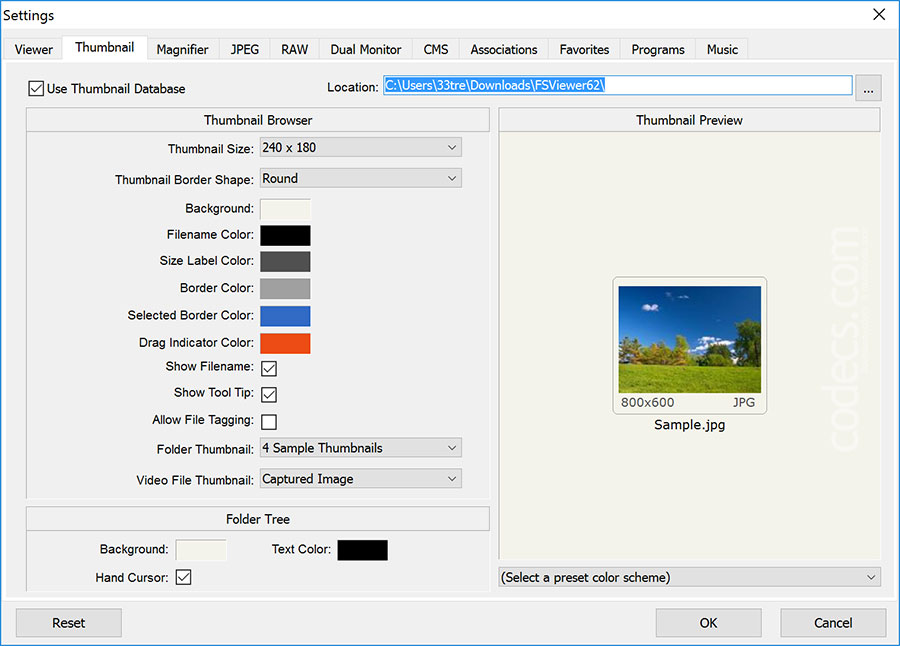This screenshot has height=646, width=900.
Task: Toggle the Hand Cursor checkbox
Action: click(184, 577)
